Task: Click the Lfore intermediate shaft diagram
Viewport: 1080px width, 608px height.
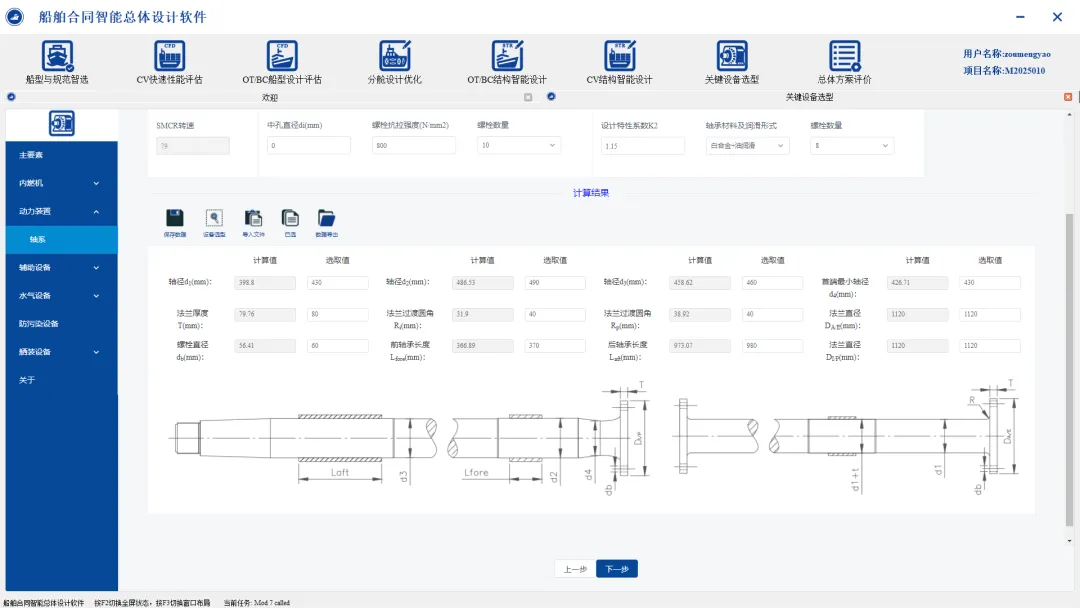Action: (548, 439)
